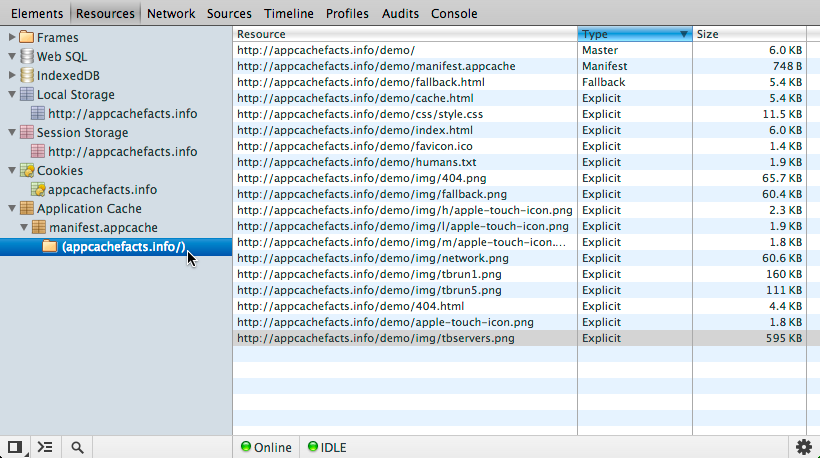Open the Console tab
This screenshot has height=458, width=820.
coord(454,14)
